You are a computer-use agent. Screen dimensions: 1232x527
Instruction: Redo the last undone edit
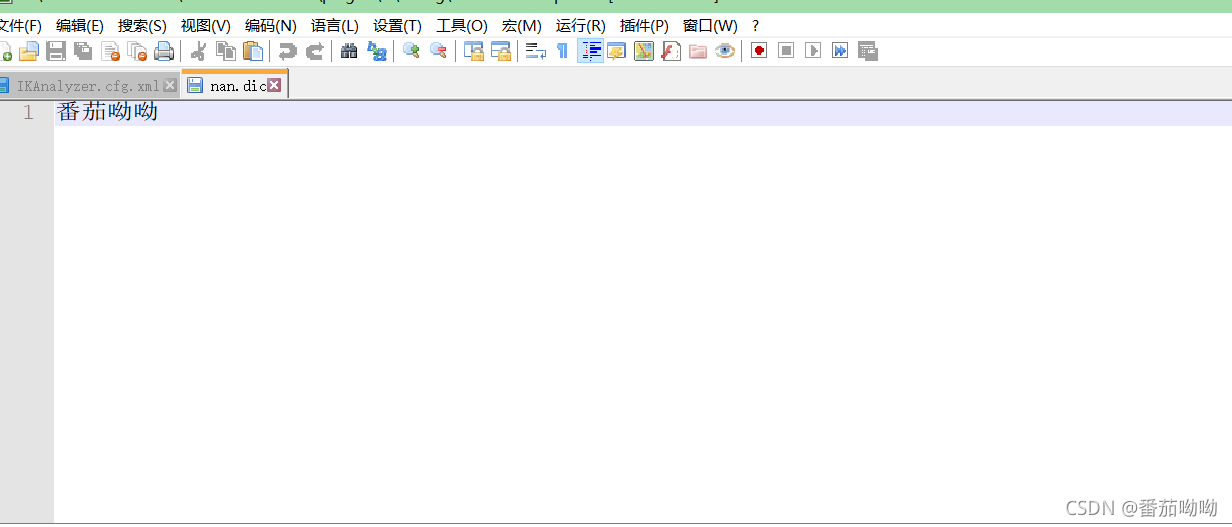pos(314,51)
